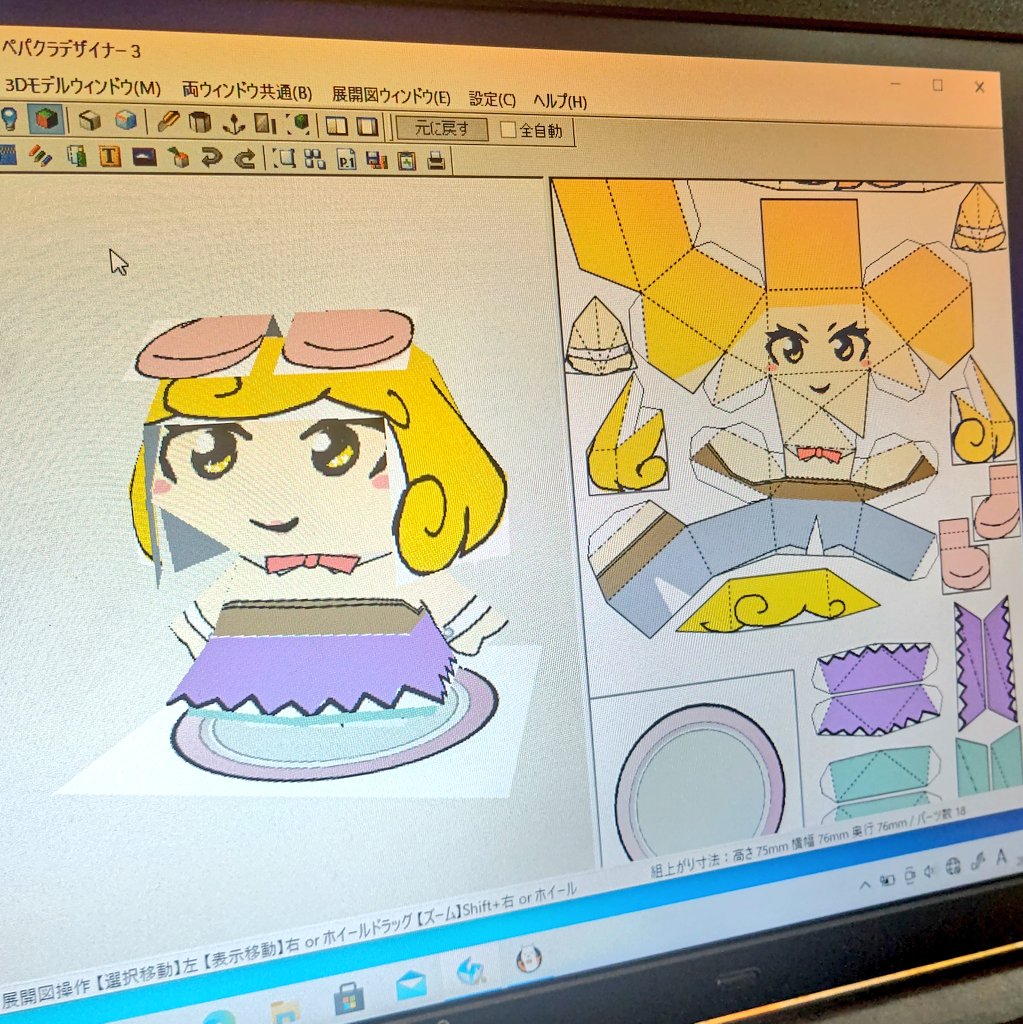Select the round plate part in pattern
This screenshot has width=1023, height=1024.
pos(700,783)
